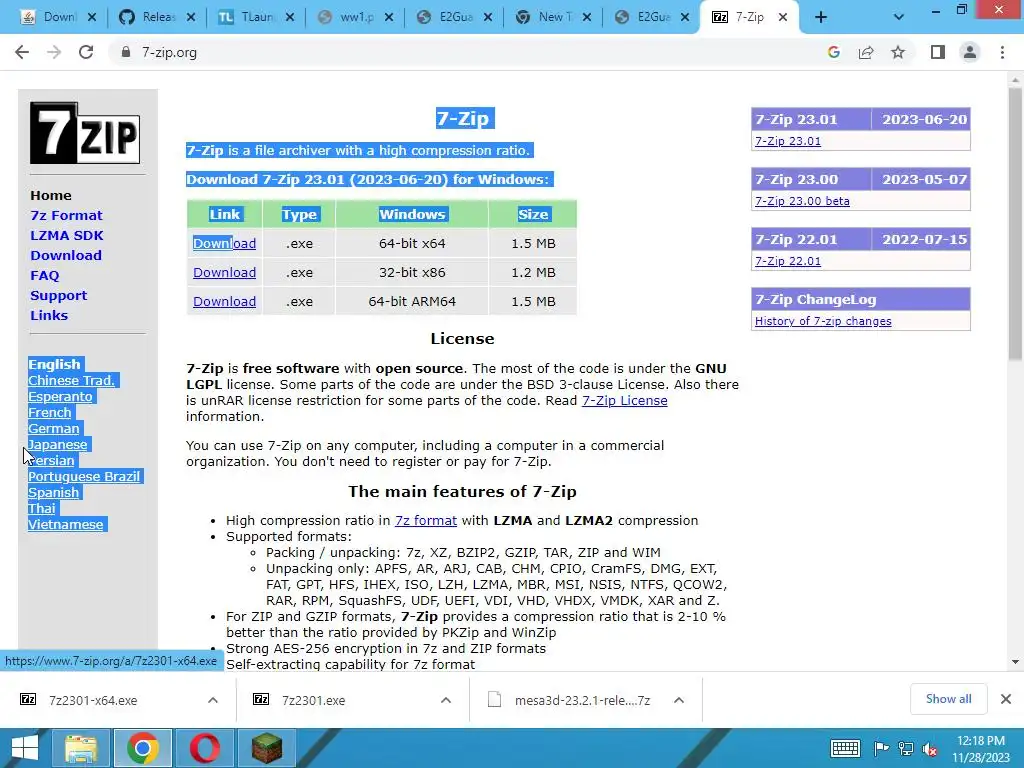Open LZMA SDK sidebar link
This screenshot has width=1024, height=768.
67,236
